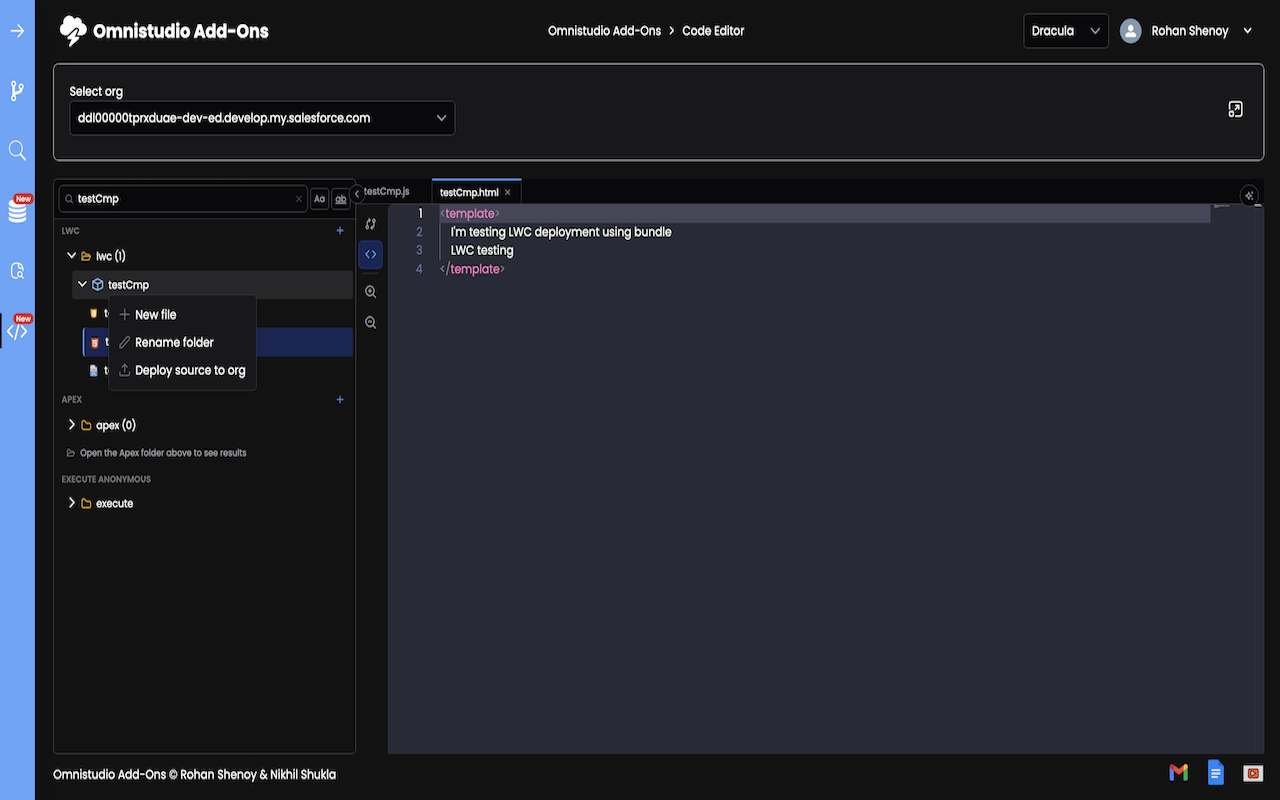Screen dimensions: 1280x800
Task: Open the Select org dropdown
Action: pos(262,118)
